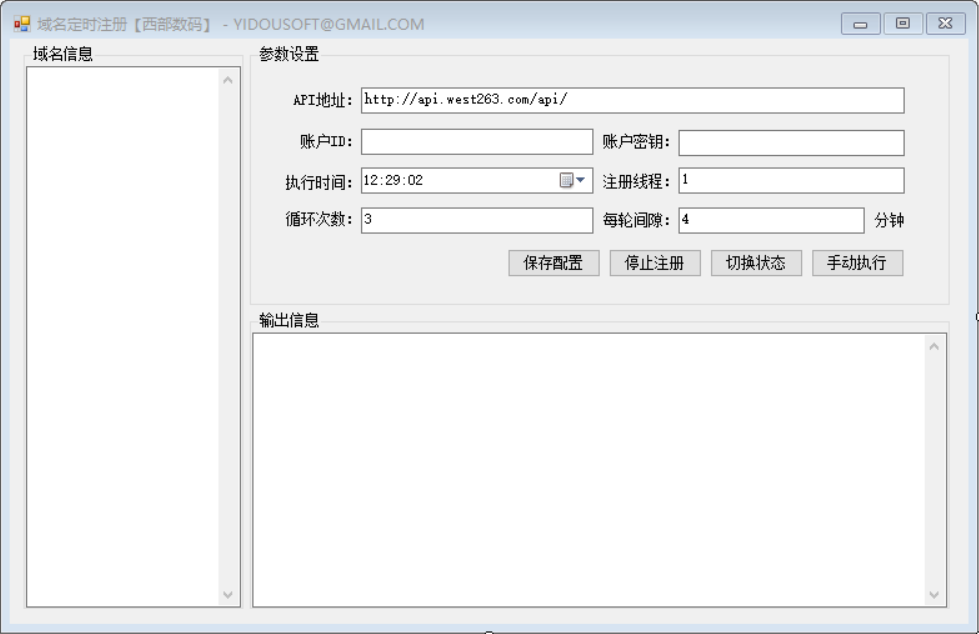
Task: Focus the 账户密钥 input field
Action: tap(792, 142)
